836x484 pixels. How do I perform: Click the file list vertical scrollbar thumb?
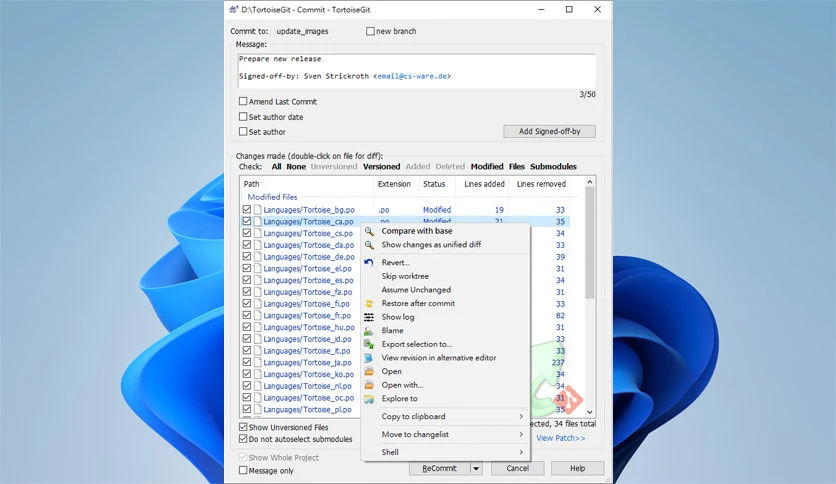point(590,243)
